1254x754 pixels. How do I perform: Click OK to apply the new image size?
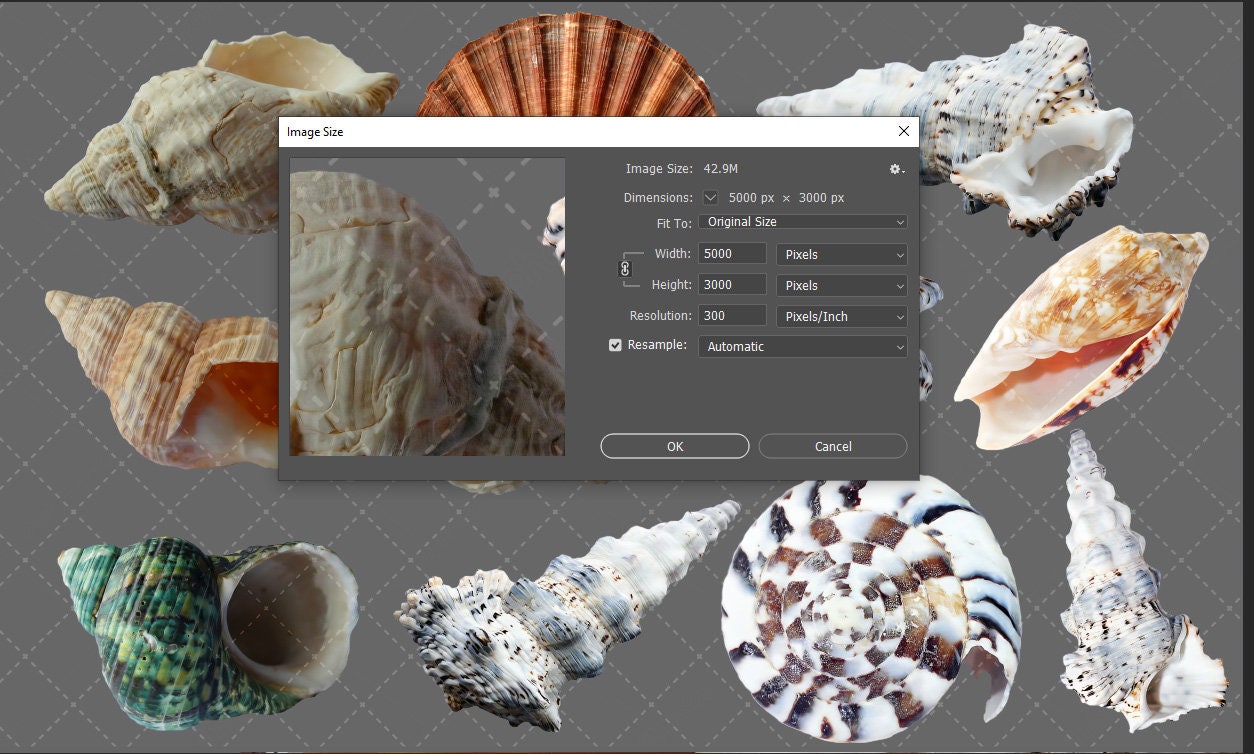[x=674, y=446]
